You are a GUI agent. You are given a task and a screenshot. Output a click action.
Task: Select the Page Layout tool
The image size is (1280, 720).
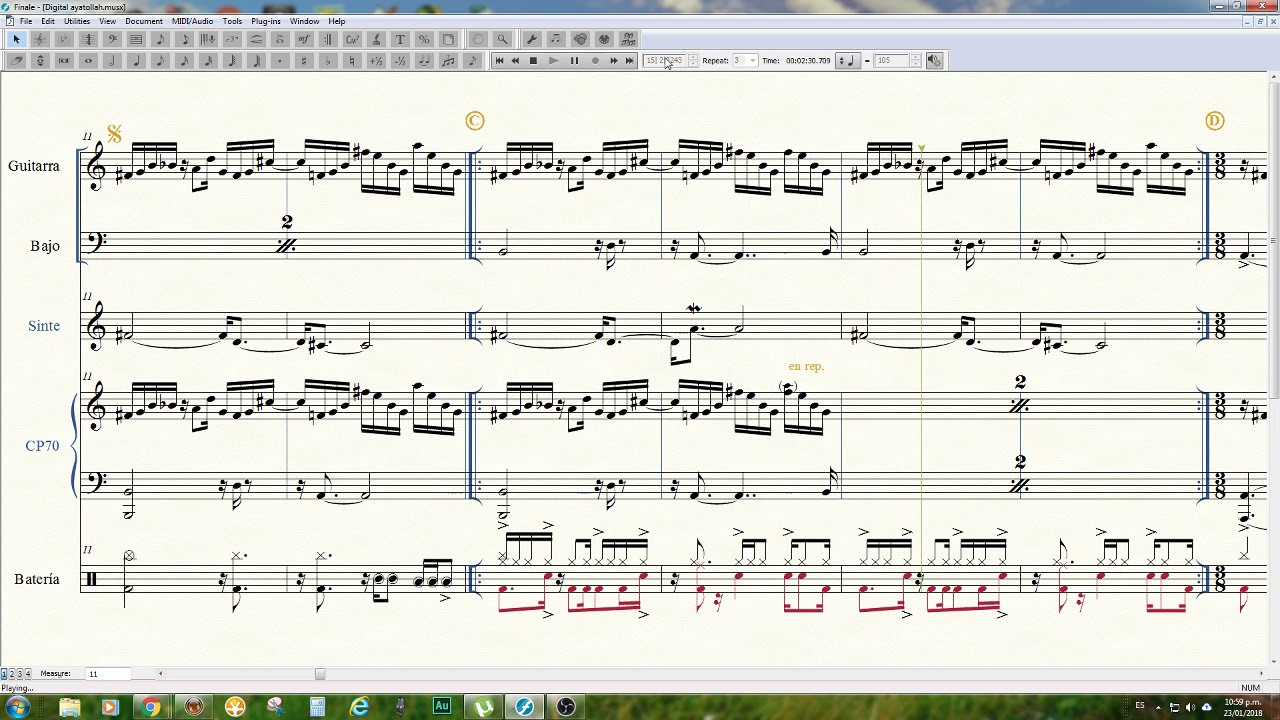click(x=448, y=39)
